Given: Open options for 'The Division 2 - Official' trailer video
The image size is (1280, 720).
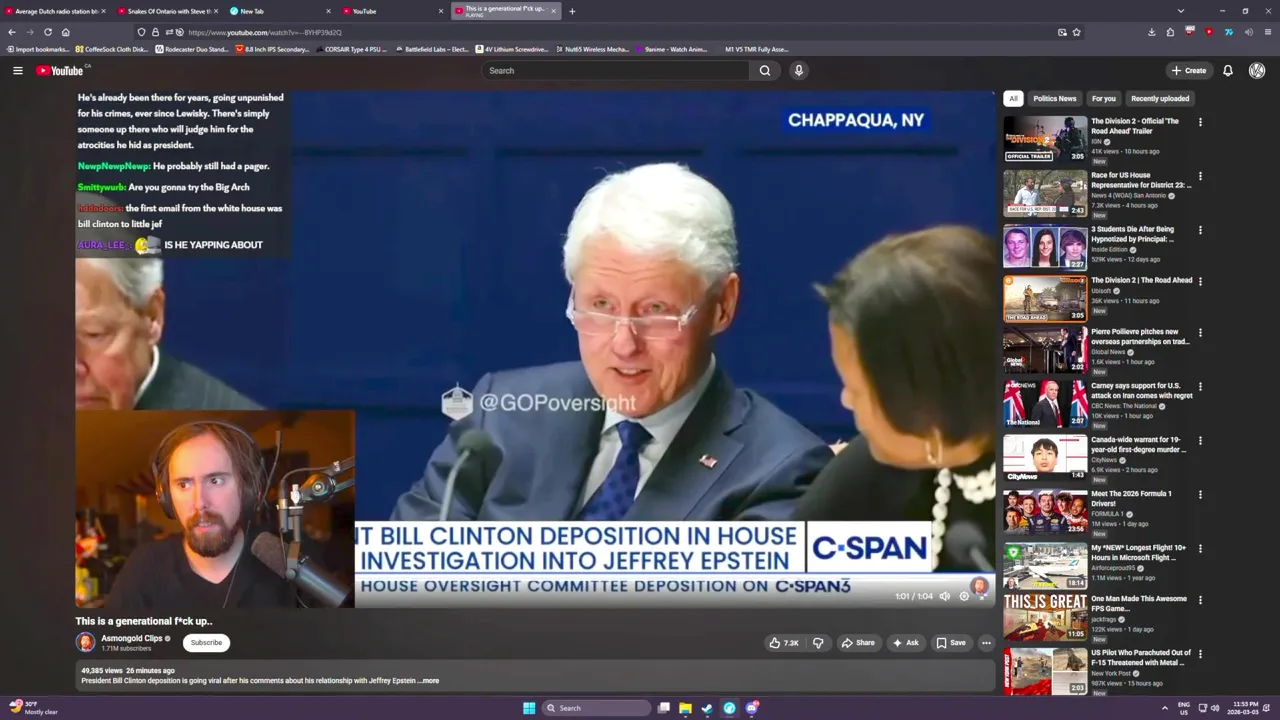Looking at the screenshot, I should coord(1200,122).
